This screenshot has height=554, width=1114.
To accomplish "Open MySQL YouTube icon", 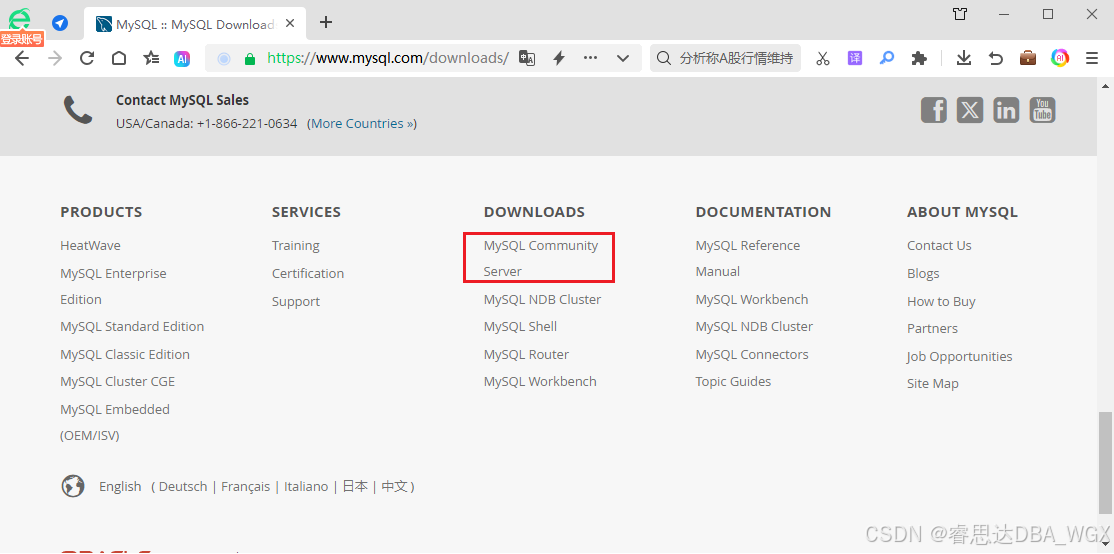I will (1042, 110).
